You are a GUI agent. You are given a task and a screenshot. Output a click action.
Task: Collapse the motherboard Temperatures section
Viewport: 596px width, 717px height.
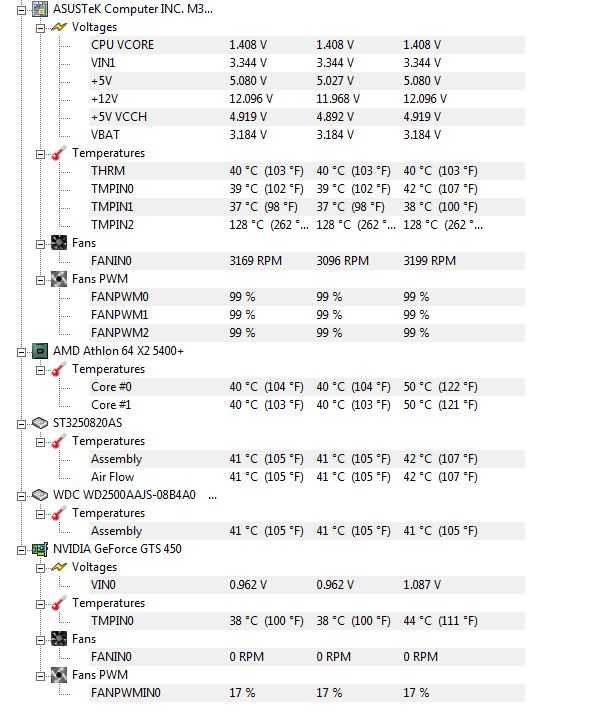40,154
